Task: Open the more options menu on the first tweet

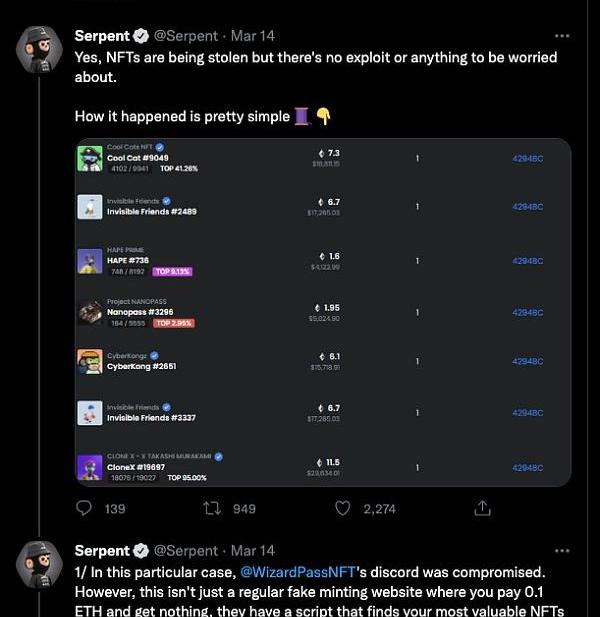Action: tap(562, 36)
